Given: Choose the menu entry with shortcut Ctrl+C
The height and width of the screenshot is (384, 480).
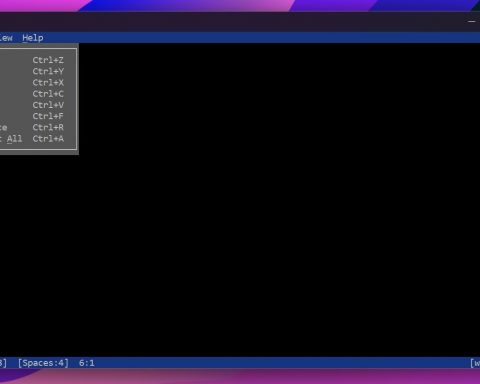Looking at the screenshot, I should click(38, 94).
